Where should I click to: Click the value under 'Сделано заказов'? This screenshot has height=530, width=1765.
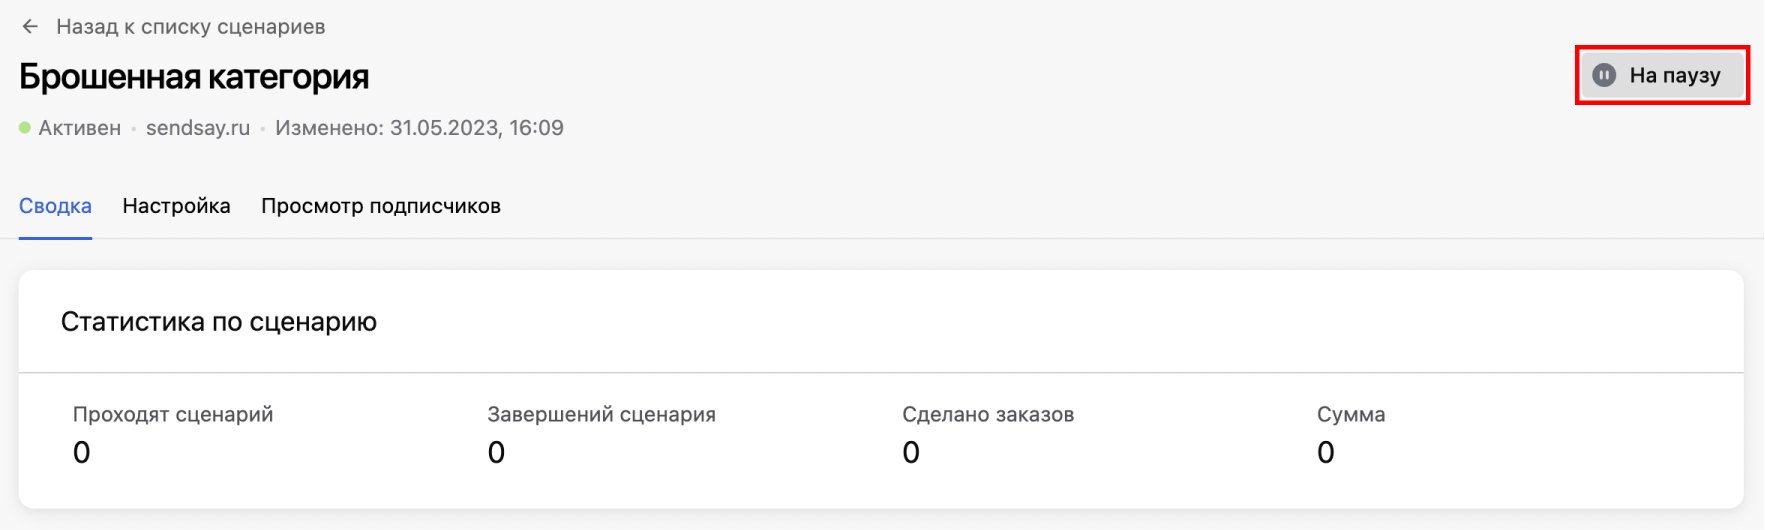911,453
